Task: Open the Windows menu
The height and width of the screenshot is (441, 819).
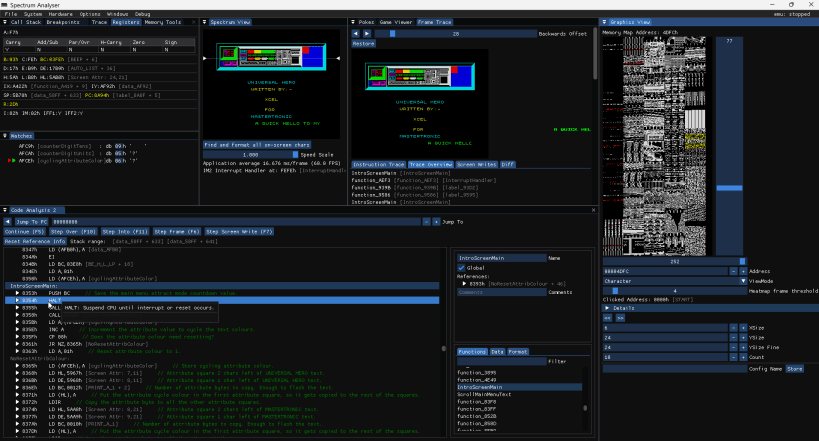Action: pyautogui.click(x=118, y=14)
